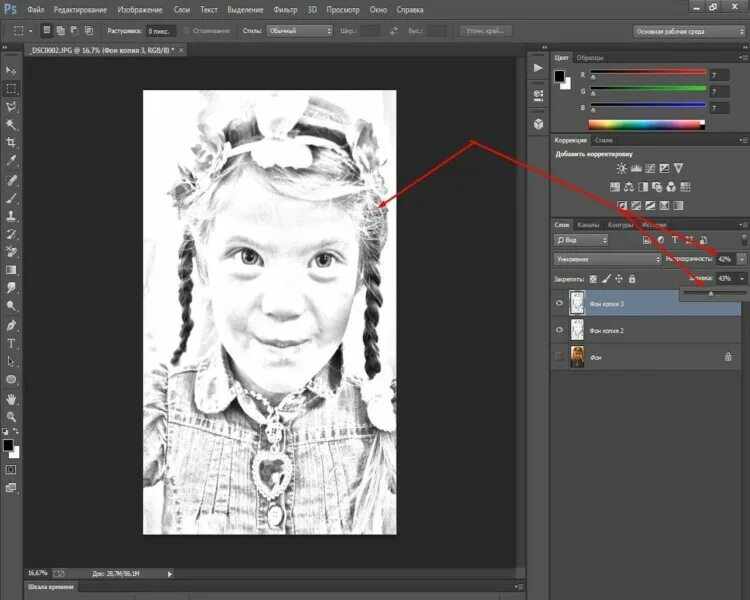Select the Brush tool

(x=11, y=198)
